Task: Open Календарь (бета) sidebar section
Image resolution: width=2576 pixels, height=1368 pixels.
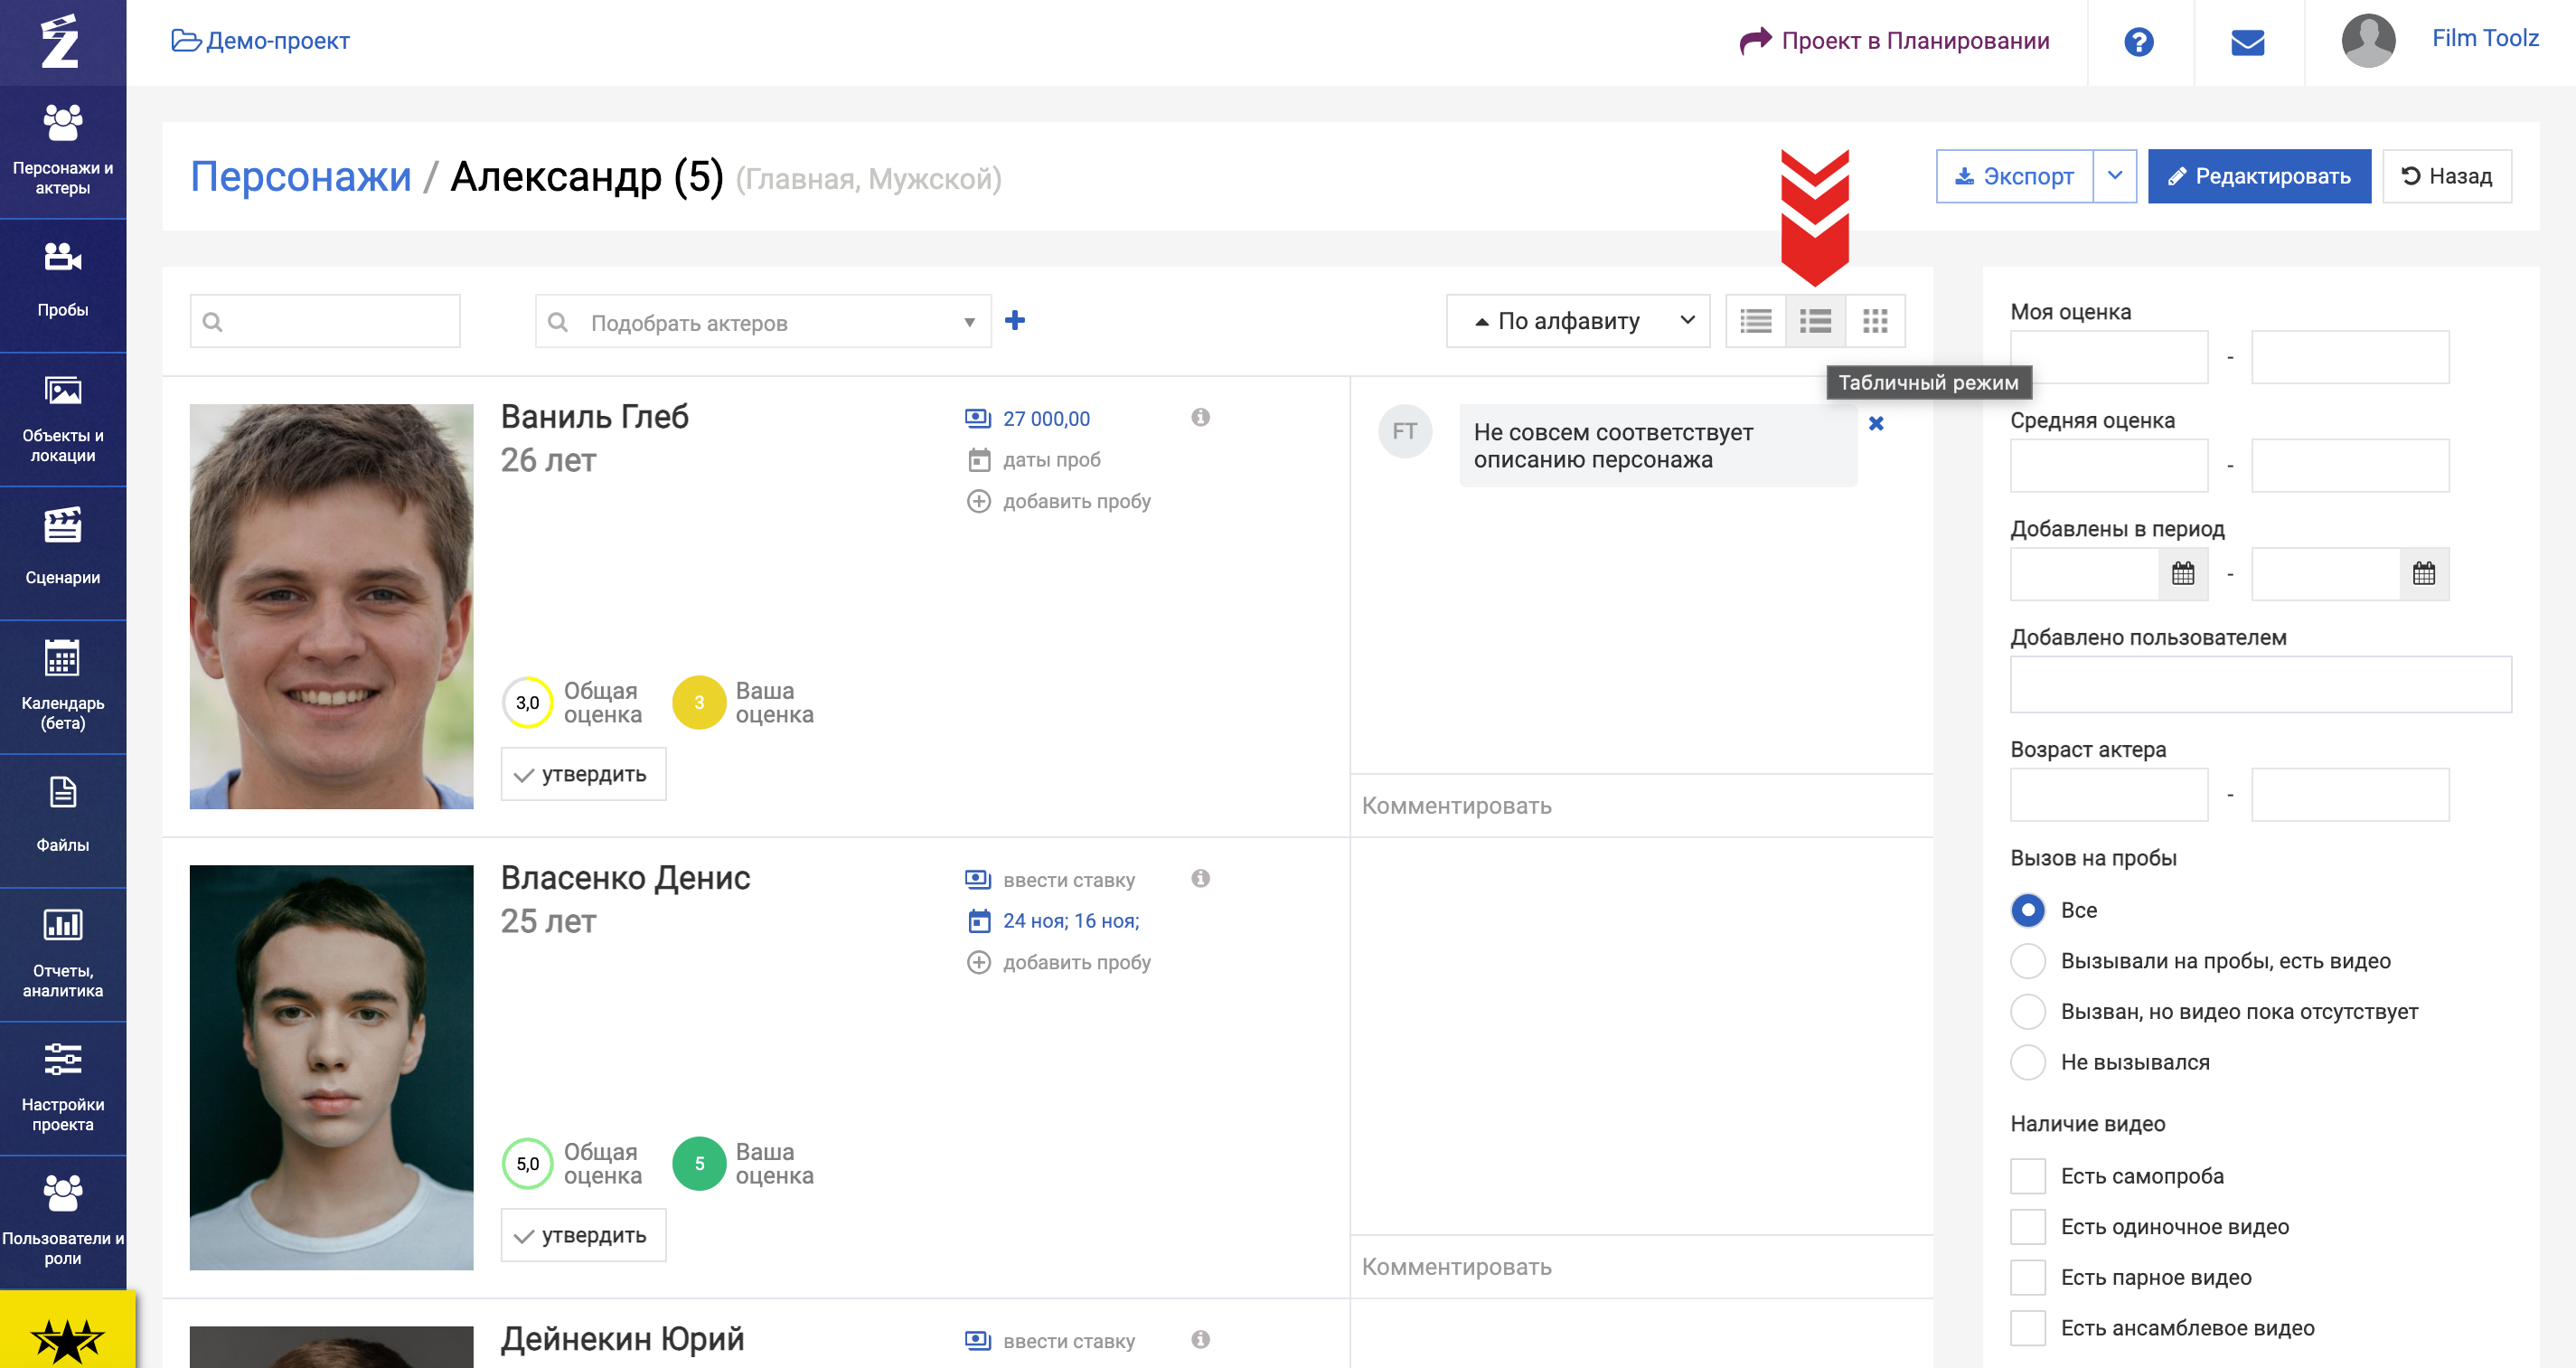Action: [63, 687]
